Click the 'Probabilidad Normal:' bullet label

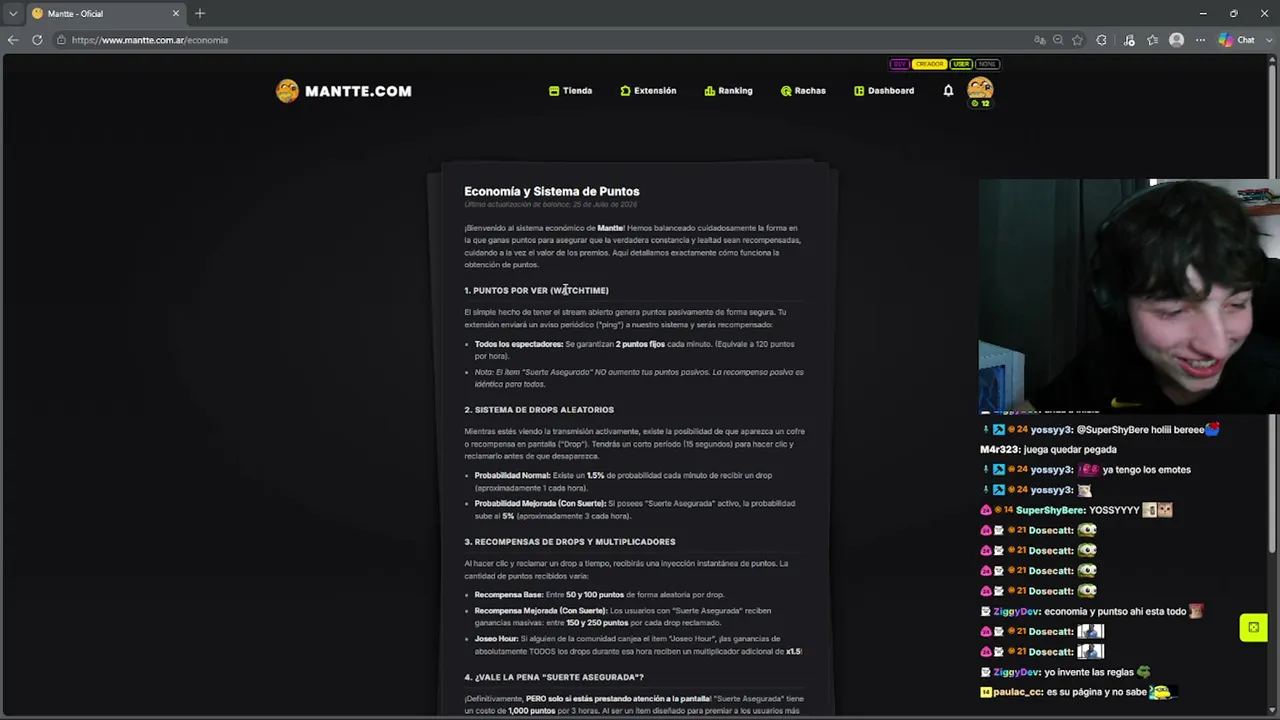click(512, 475)
